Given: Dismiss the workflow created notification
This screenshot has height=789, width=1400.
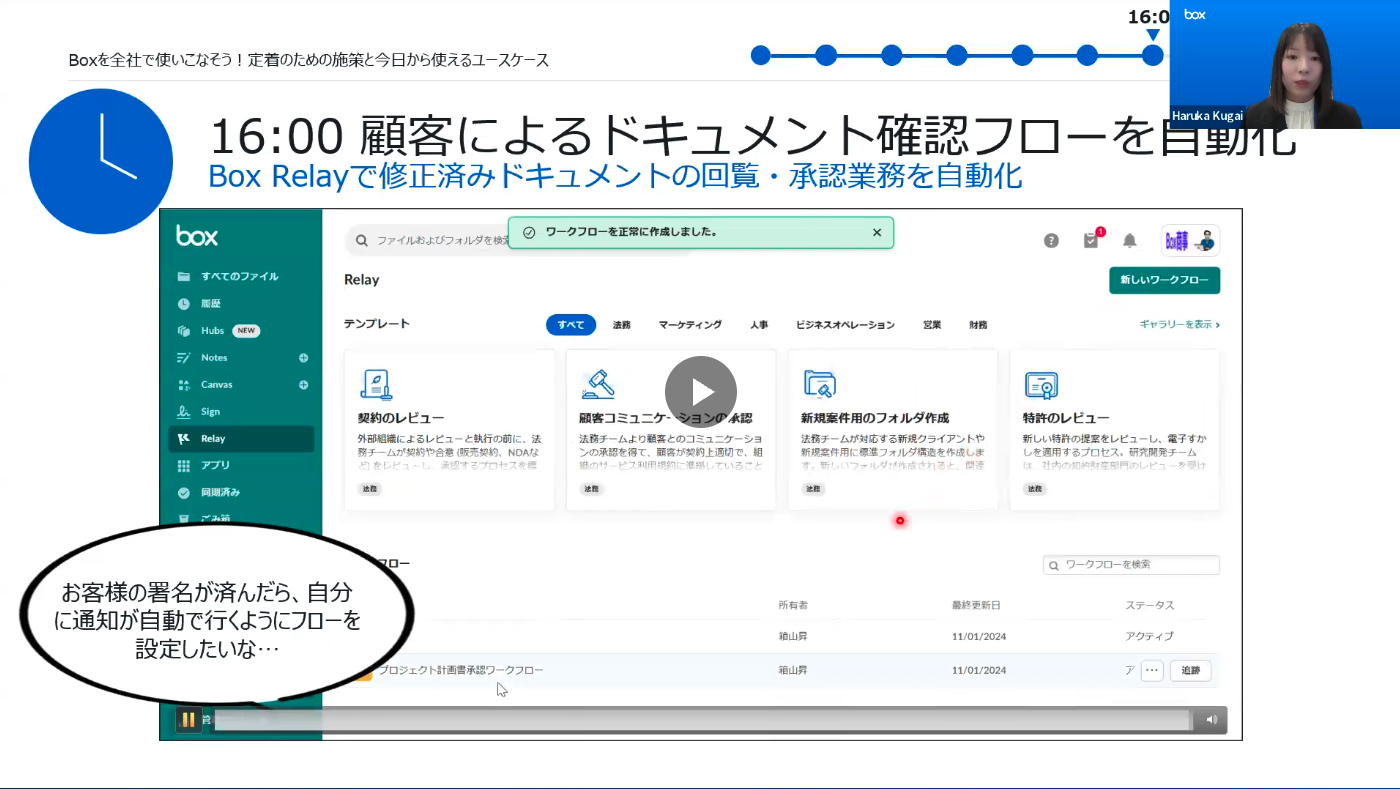Looking at the screenshot, I should (877, 233).
